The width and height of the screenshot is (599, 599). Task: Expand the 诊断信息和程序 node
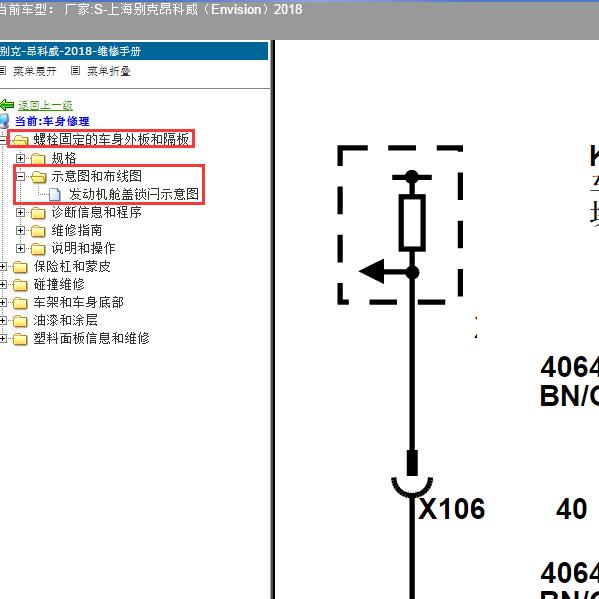[x=21, y=212]
